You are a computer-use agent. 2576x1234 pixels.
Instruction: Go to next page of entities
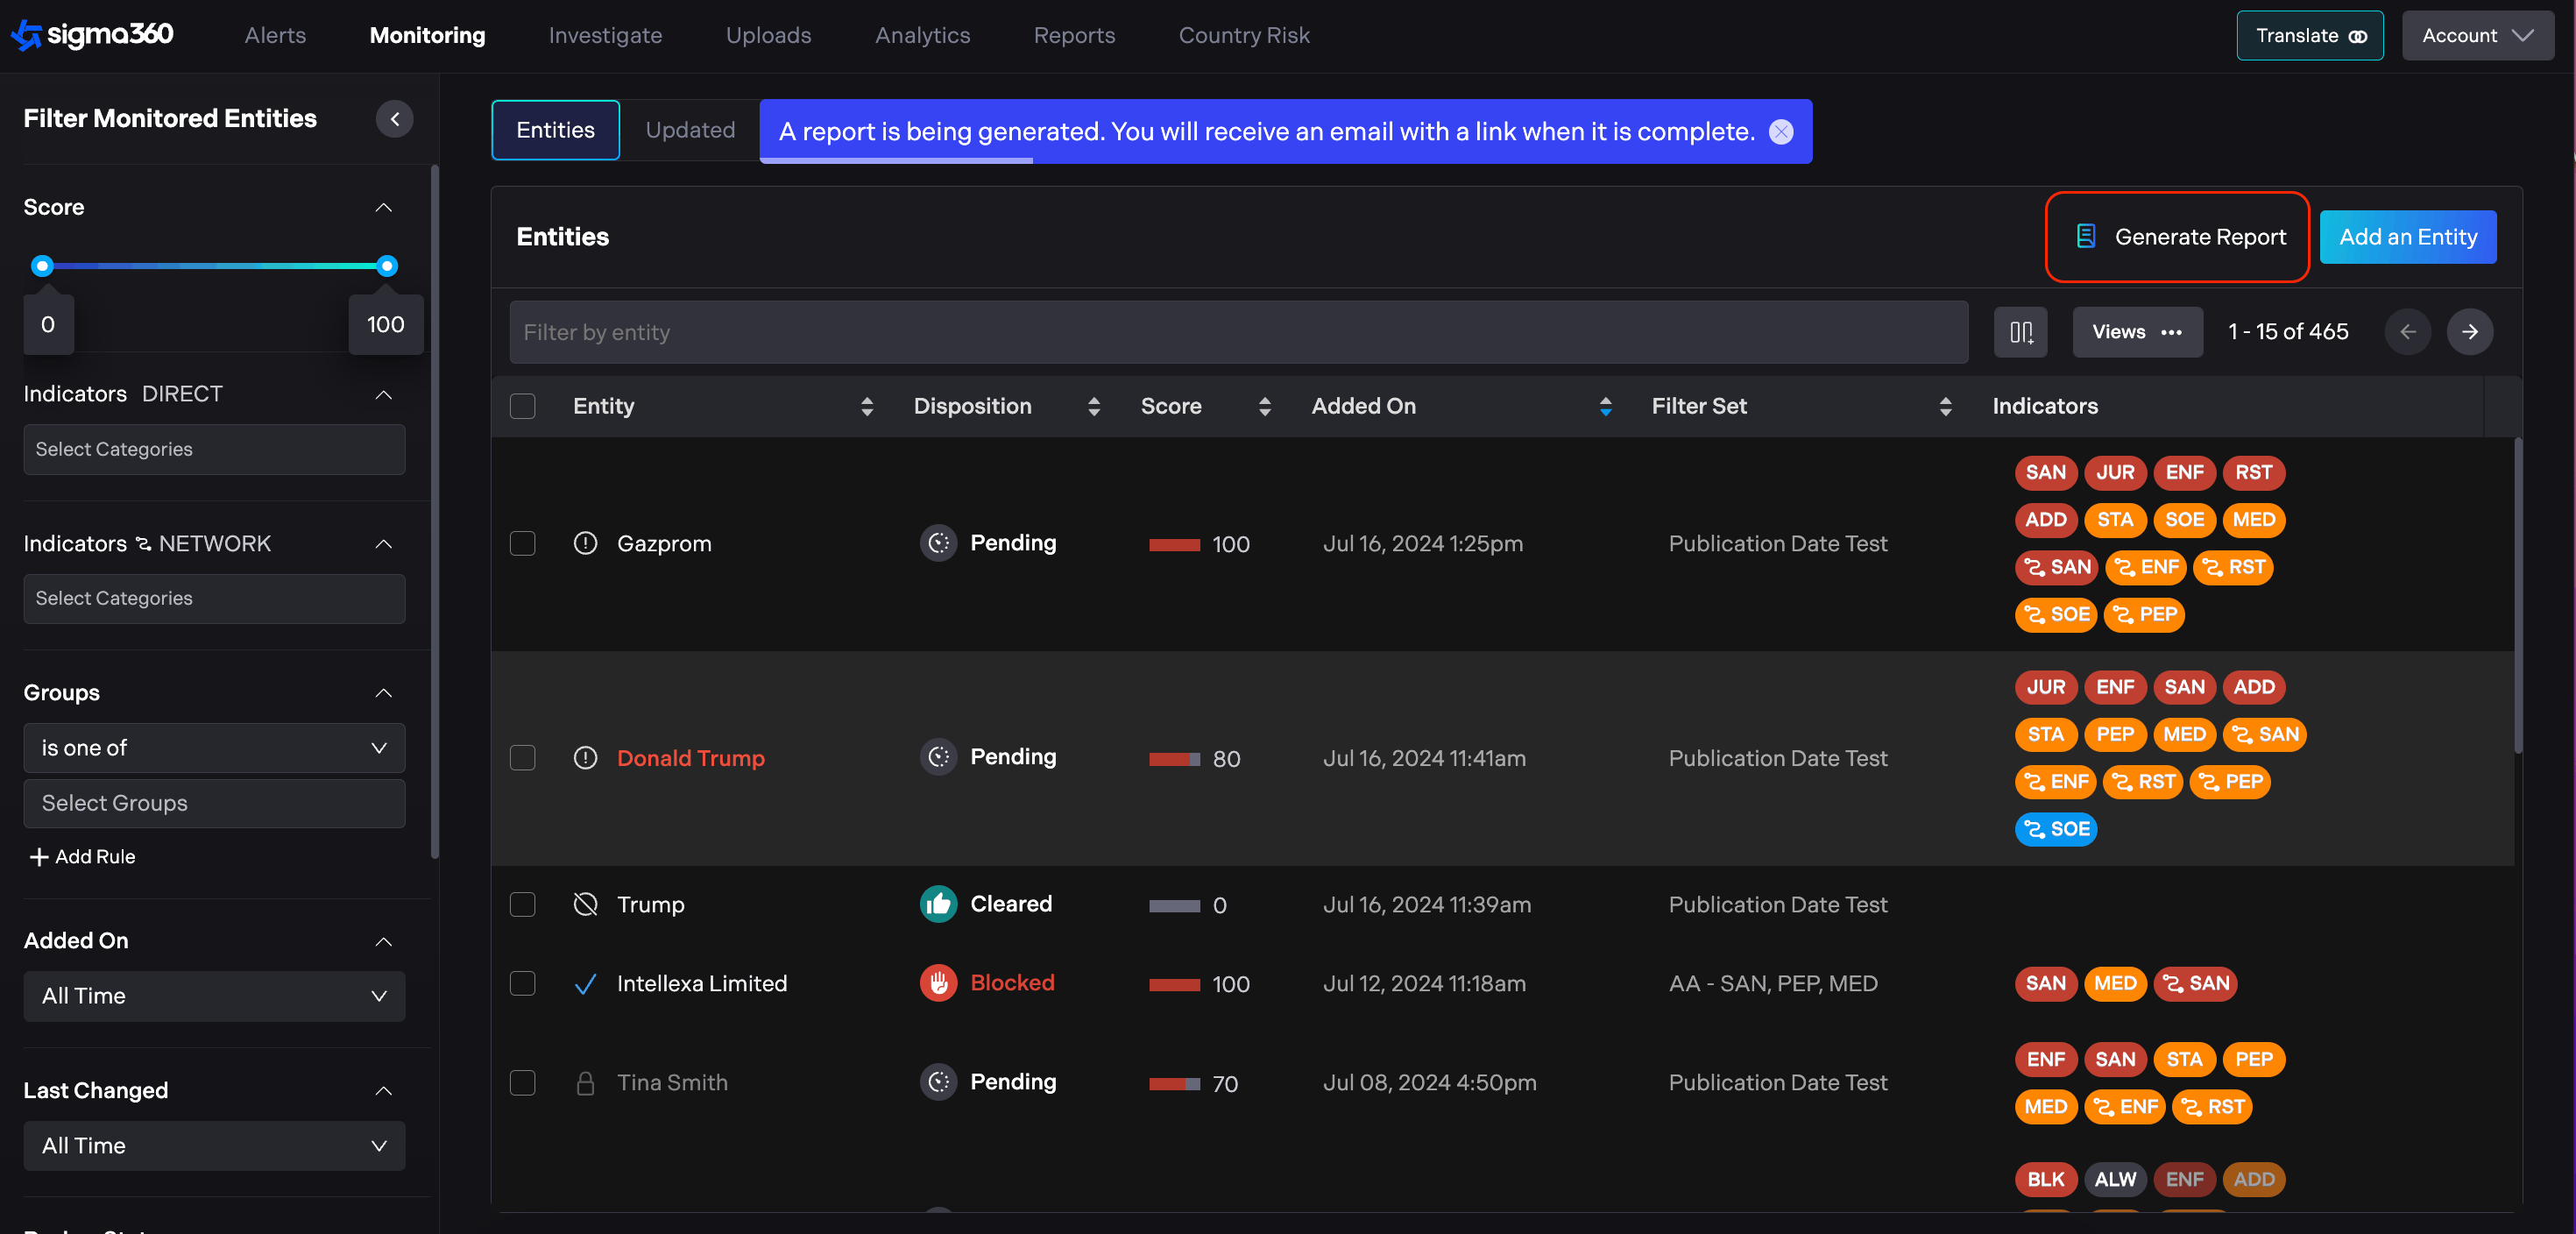coord(2469,332)
